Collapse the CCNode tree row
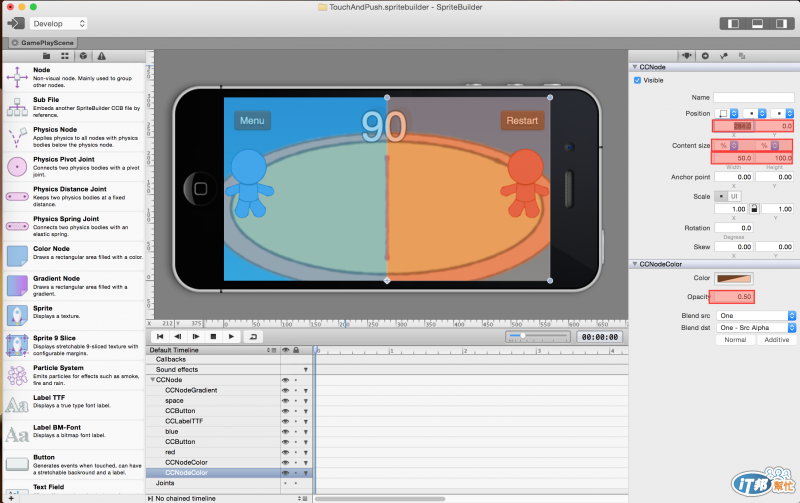This screenshot has height=503, width=800. 153,380
